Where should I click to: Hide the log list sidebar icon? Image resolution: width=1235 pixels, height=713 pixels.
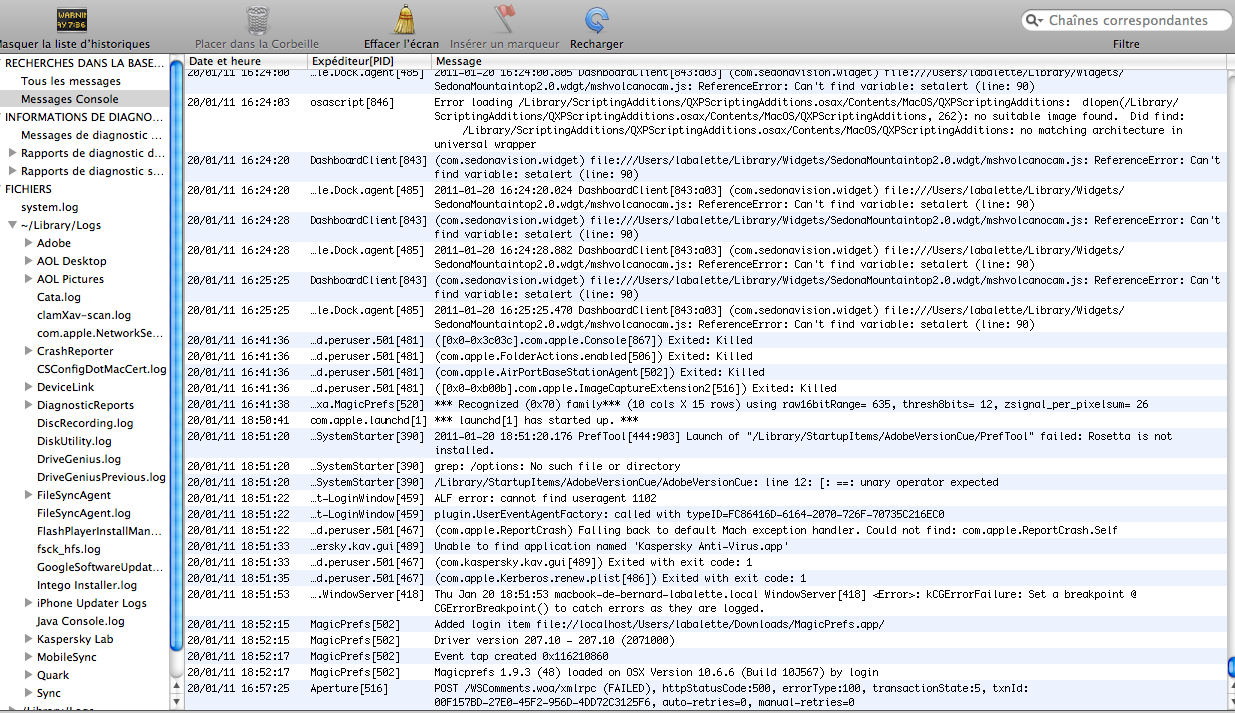72,18
